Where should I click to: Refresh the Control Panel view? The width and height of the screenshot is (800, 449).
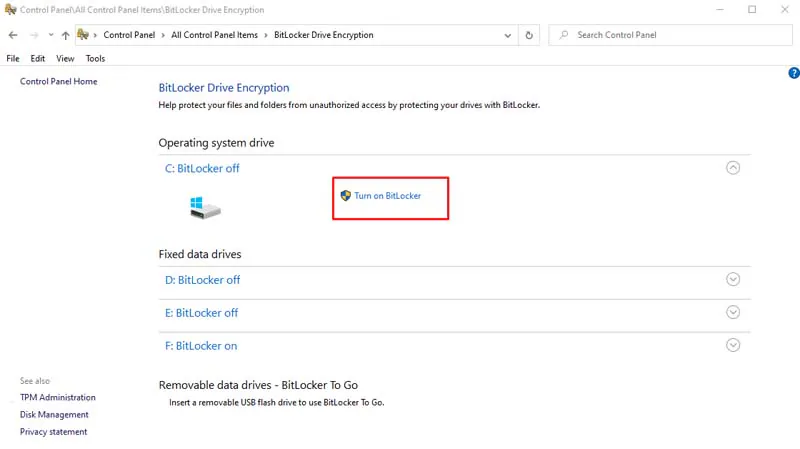[x=530, y=35]
